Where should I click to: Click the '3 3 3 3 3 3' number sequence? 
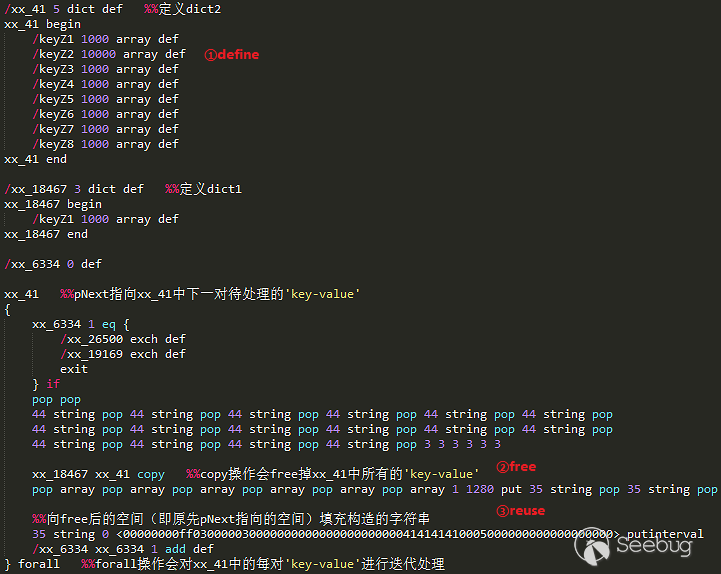463,444
